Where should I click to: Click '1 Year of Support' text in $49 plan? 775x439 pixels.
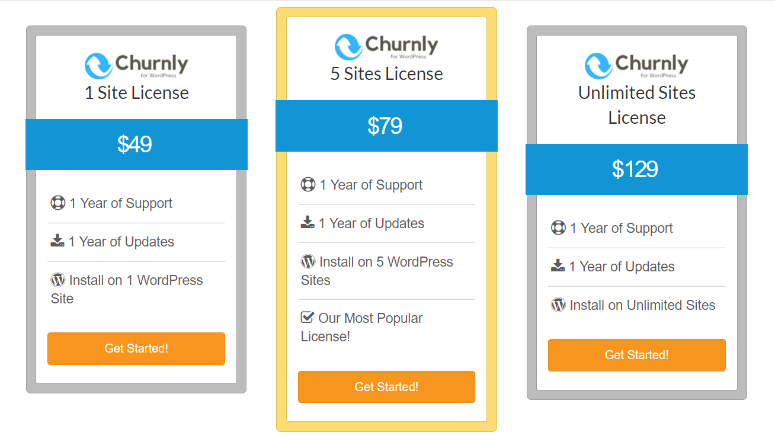click(x=121, y=203)
